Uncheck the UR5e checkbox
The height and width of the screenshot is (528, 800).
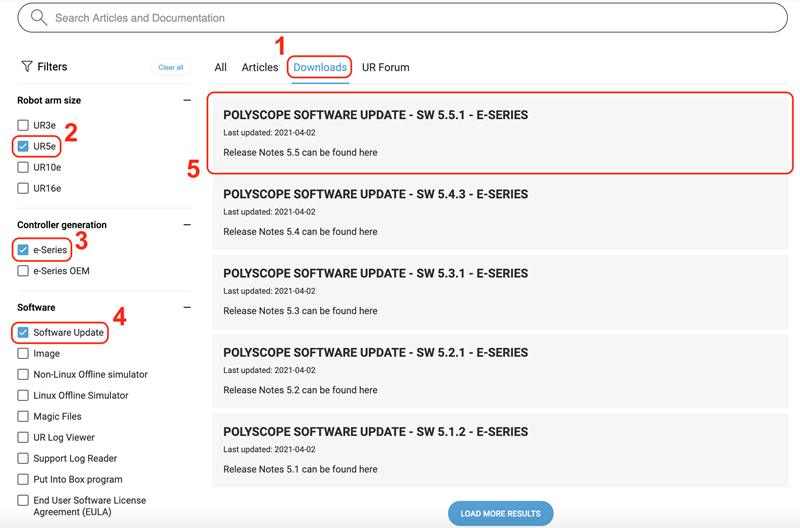point(23,146)
